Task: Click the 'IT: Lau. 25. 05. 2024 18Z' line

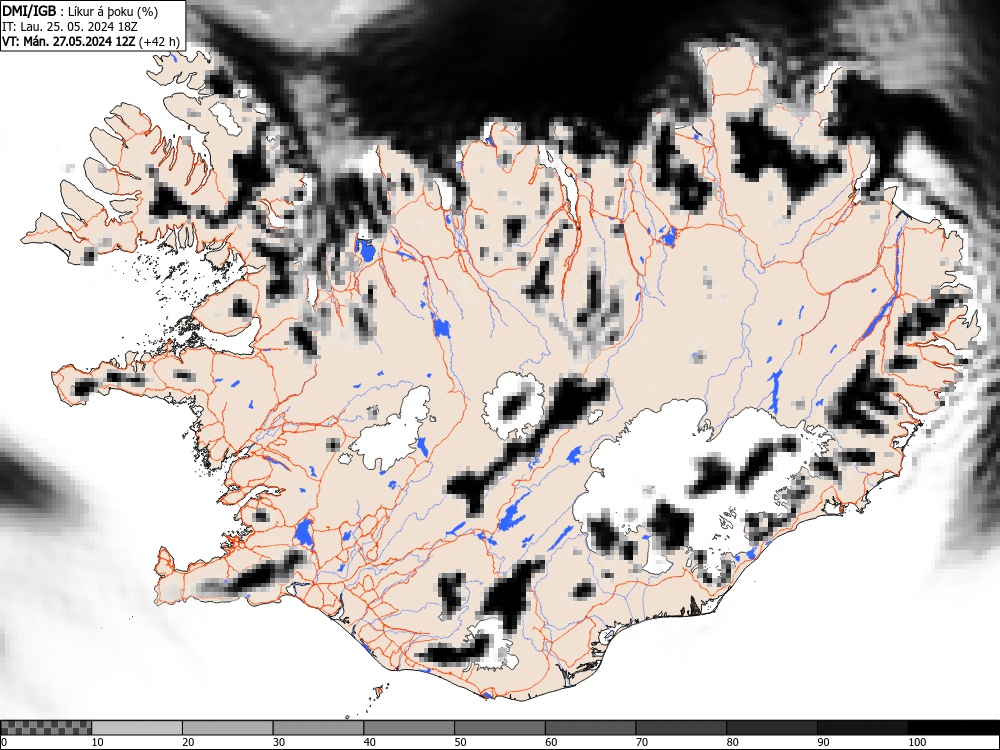Action: click(70, 27)
